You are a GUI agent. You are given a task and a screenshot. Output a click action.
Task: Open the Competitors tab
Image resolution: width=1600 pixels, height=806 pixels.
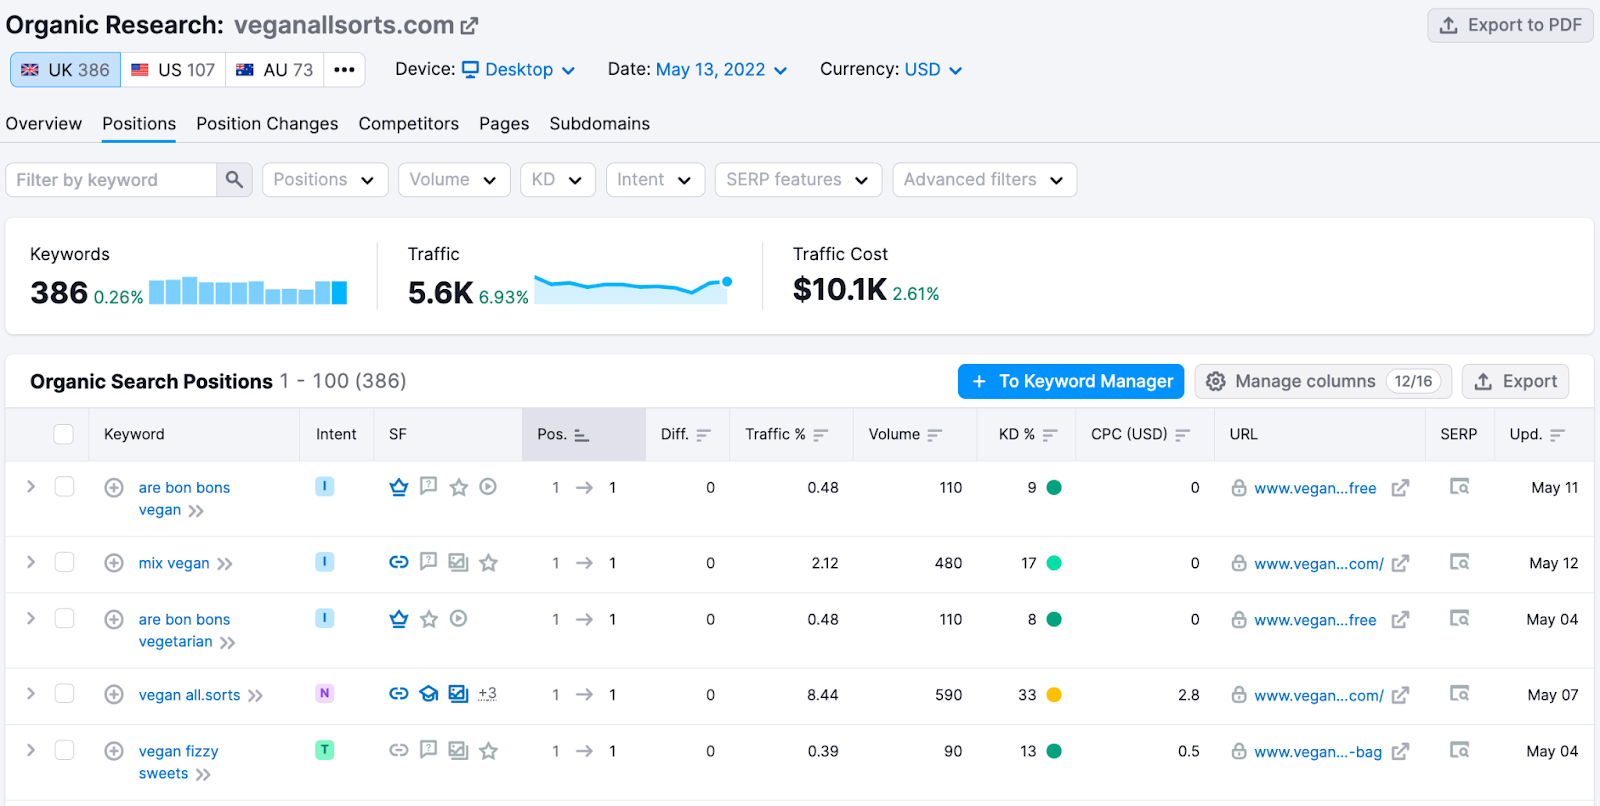point(408,124)
